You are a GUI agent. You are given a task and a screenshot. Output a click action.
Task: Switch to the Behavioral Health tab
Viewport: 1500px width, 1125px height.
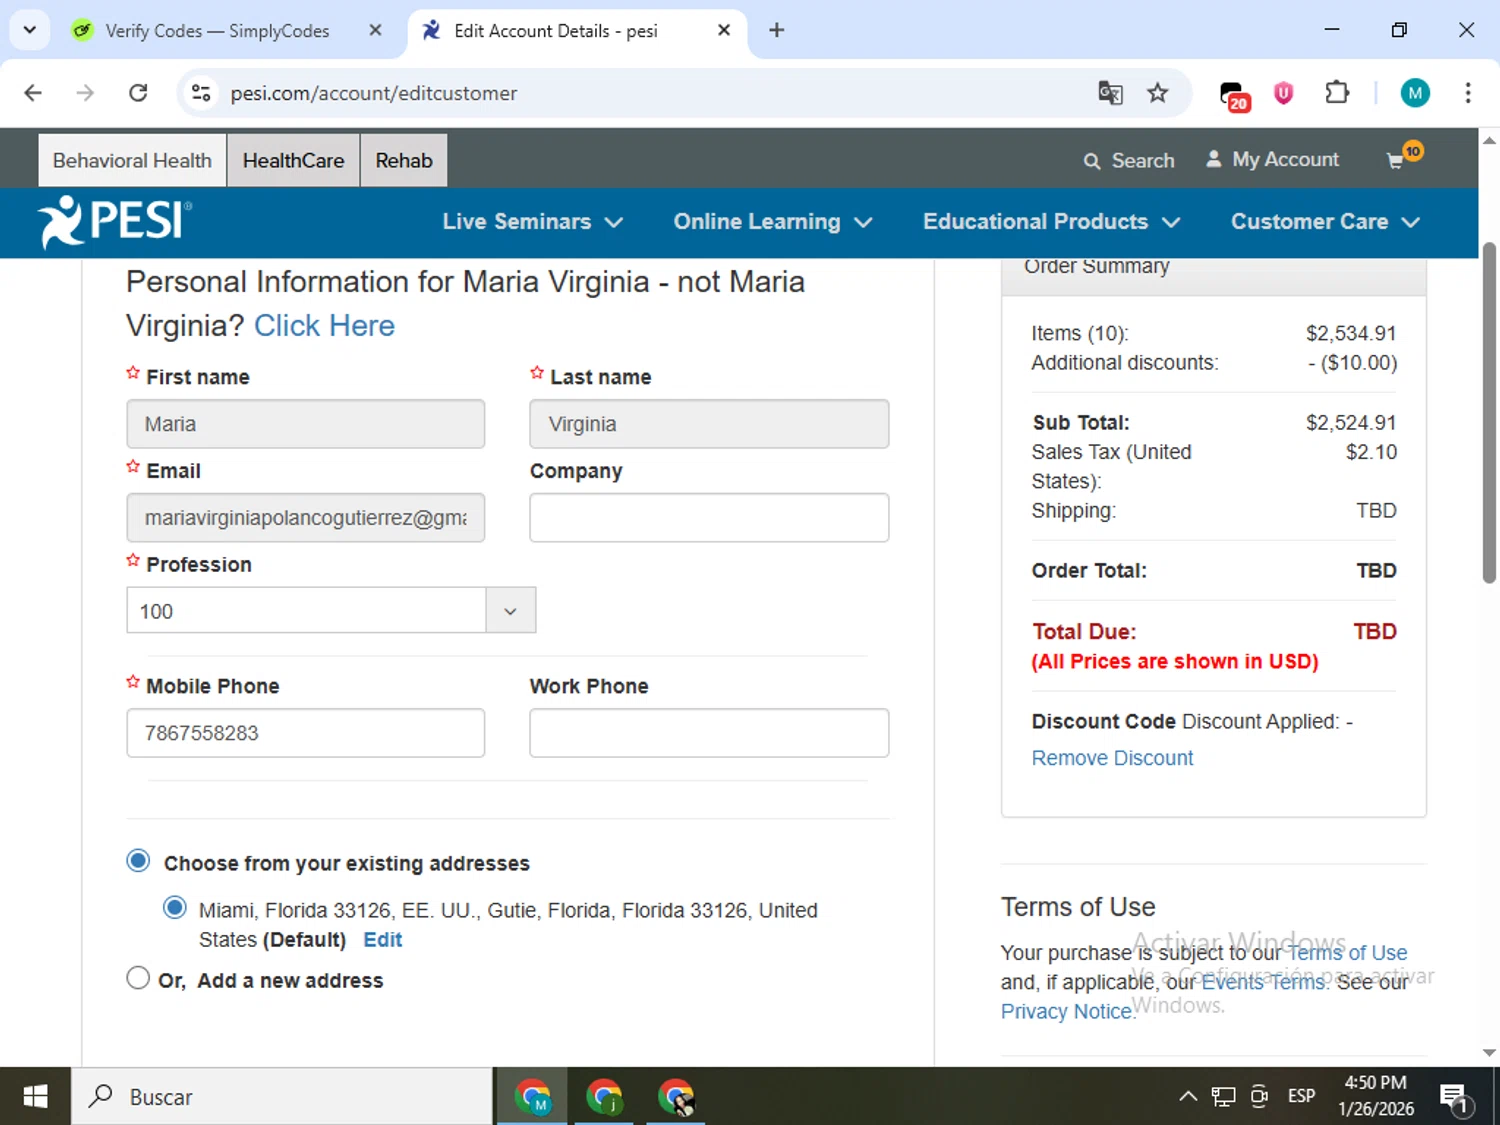pos(132,160)
